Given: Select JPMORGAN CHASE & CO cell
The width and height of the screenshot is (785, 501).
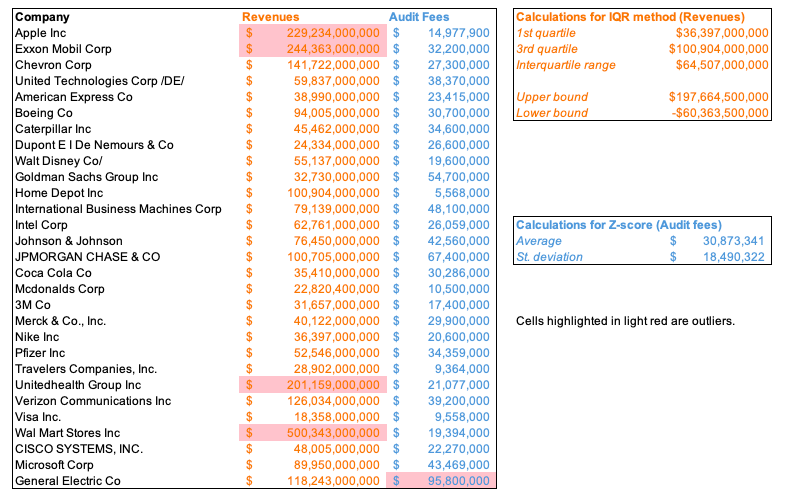Looking at the screenshot, I should (x=88, y=257).
